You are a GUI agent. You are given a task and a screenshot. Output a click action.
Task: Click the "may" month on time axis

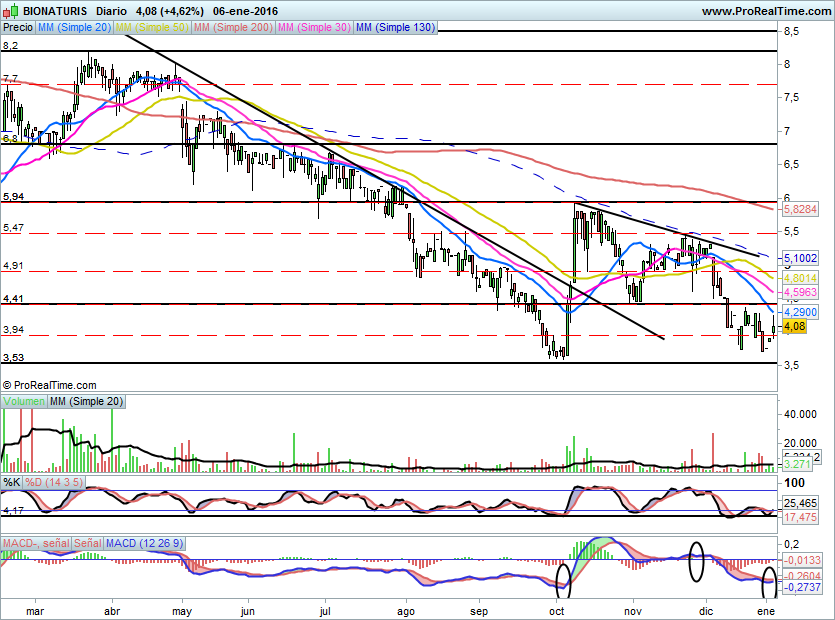click(182, 611)
